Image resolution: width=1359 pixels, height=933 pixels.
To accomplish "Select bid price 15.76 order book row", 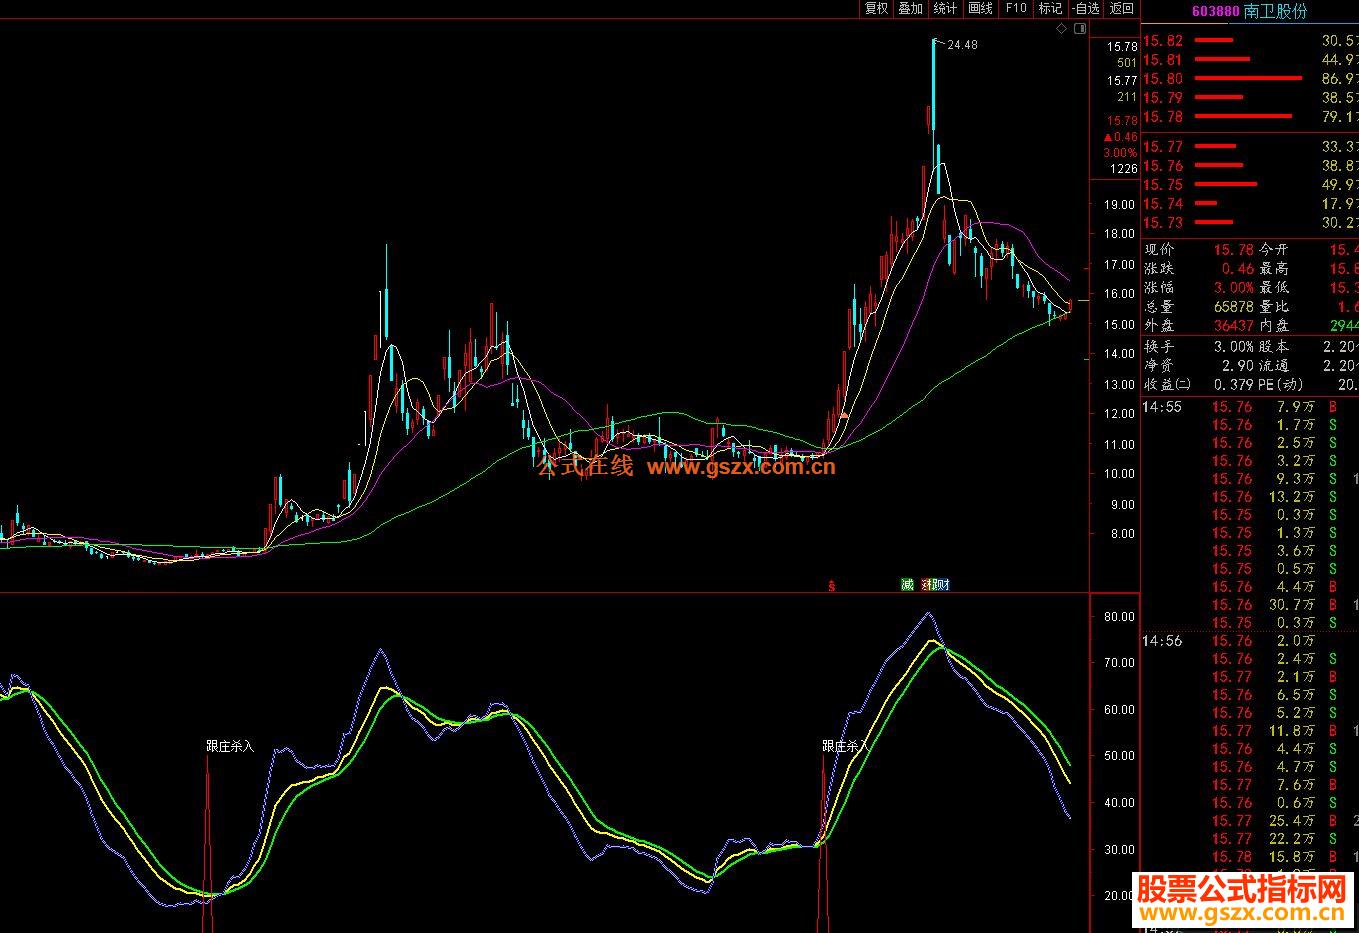I will click(1250, 166).
